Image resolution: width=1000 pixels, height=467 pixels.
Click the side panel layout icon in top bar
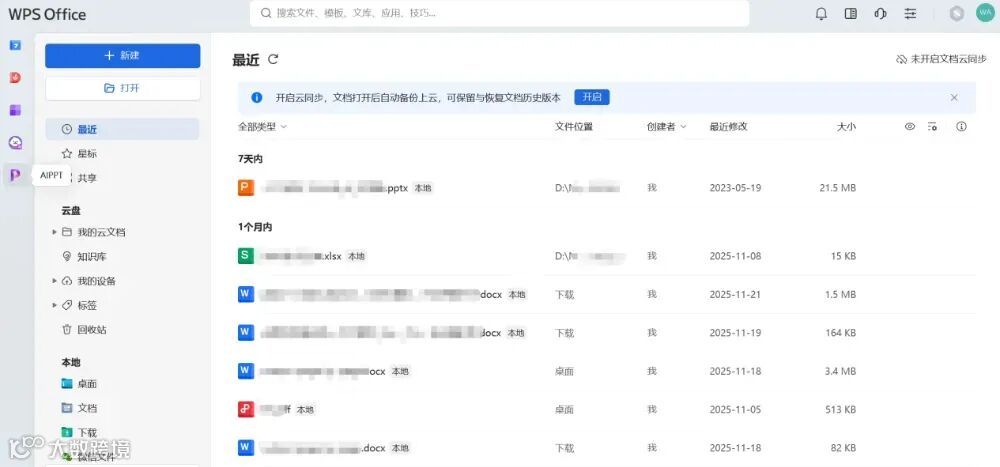pos(850,14)
